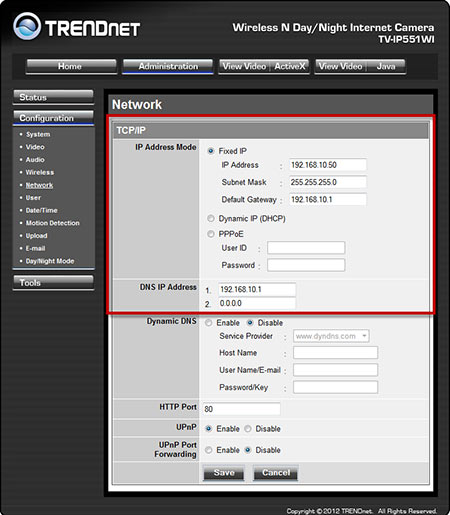Select the Fixed IP radio option
450x515 pixels.
[211, 151]
